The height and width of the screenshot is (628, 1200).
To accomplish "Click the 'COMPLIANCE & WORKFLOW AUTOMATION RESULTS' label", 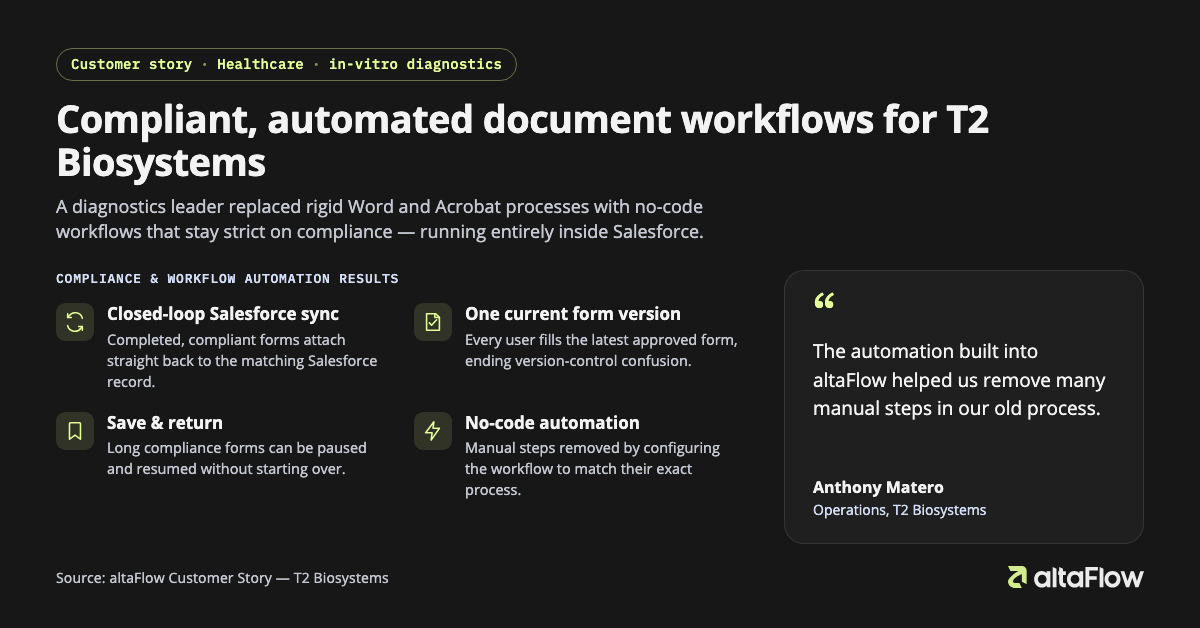I will [227, 279].
